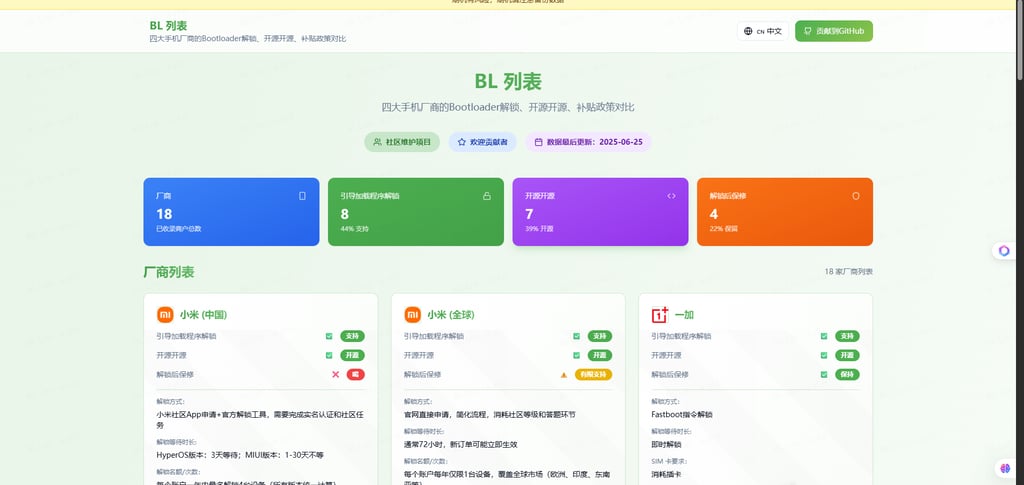Image resolution: width=1024 pixels, height=485 pixels.
Task: Click the 18 家厂商列表 count text
Action: [848, 272]
